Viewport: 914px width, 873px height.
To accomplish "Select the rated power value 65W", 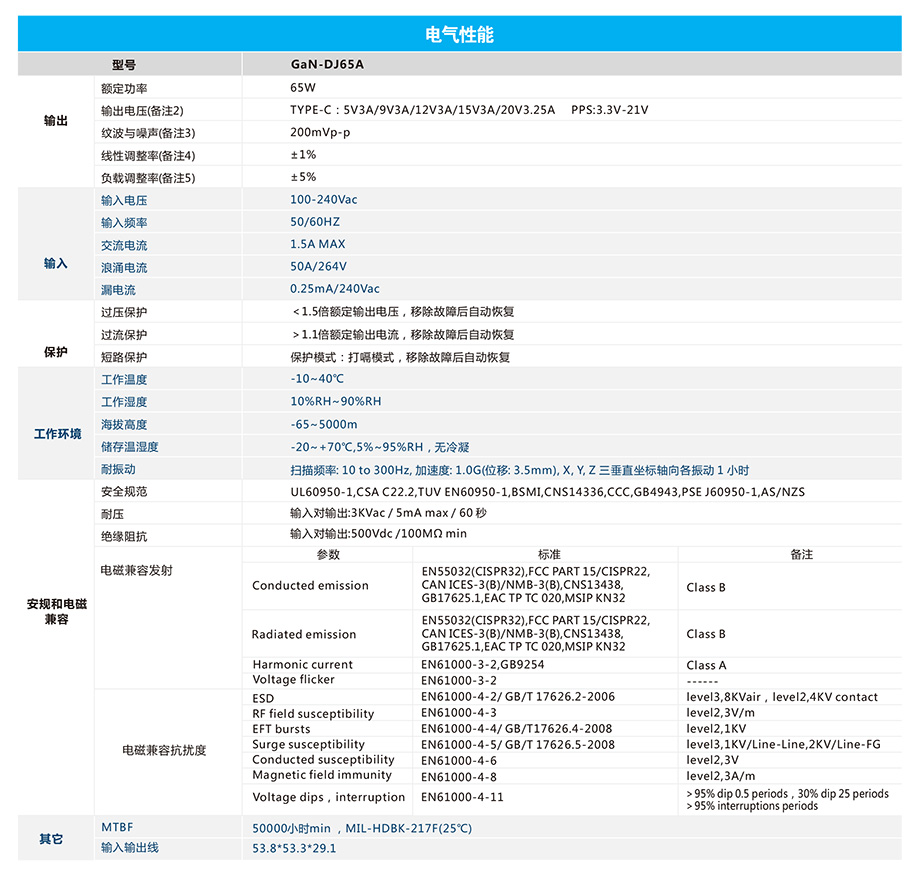I will (303, 87).
